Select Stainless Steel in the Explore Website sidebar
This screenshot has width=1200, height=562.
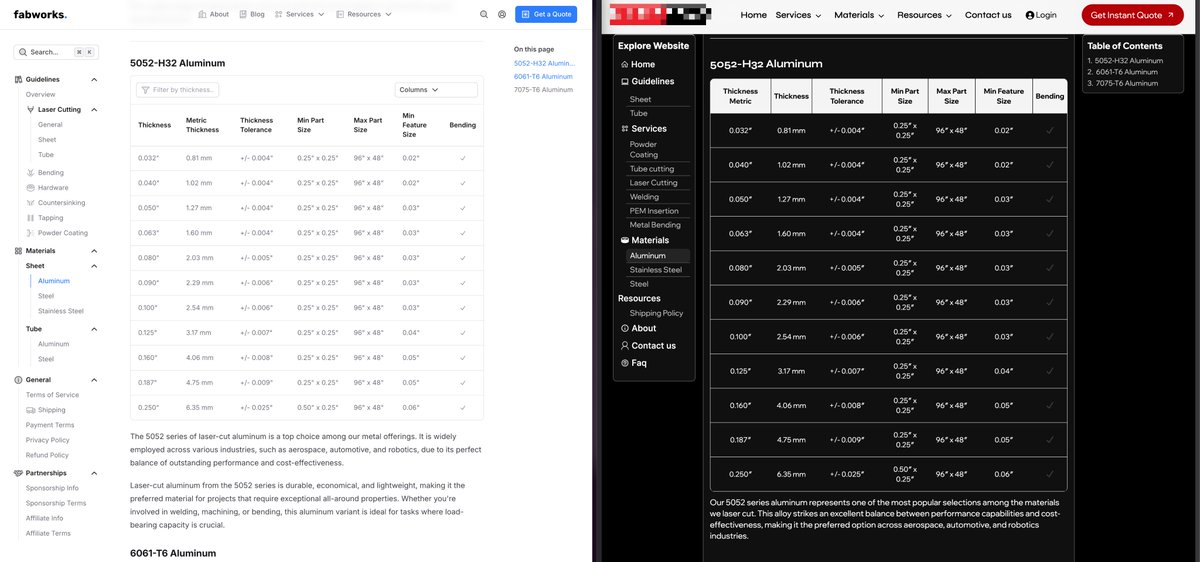click(x=656, y=269)
